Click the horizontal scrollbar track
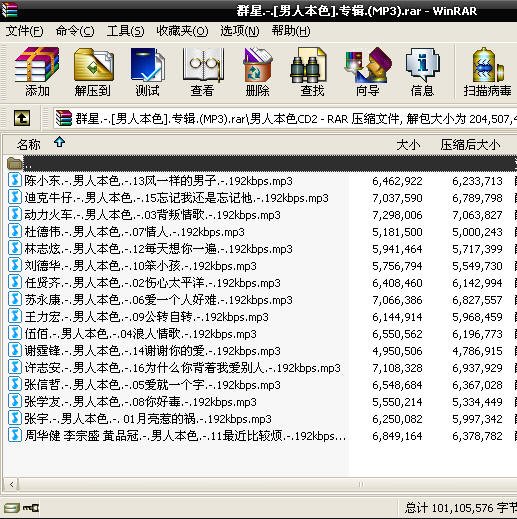The width and height of the screenshot is (517, 519). pyautogui.click(x=267, y=484)
